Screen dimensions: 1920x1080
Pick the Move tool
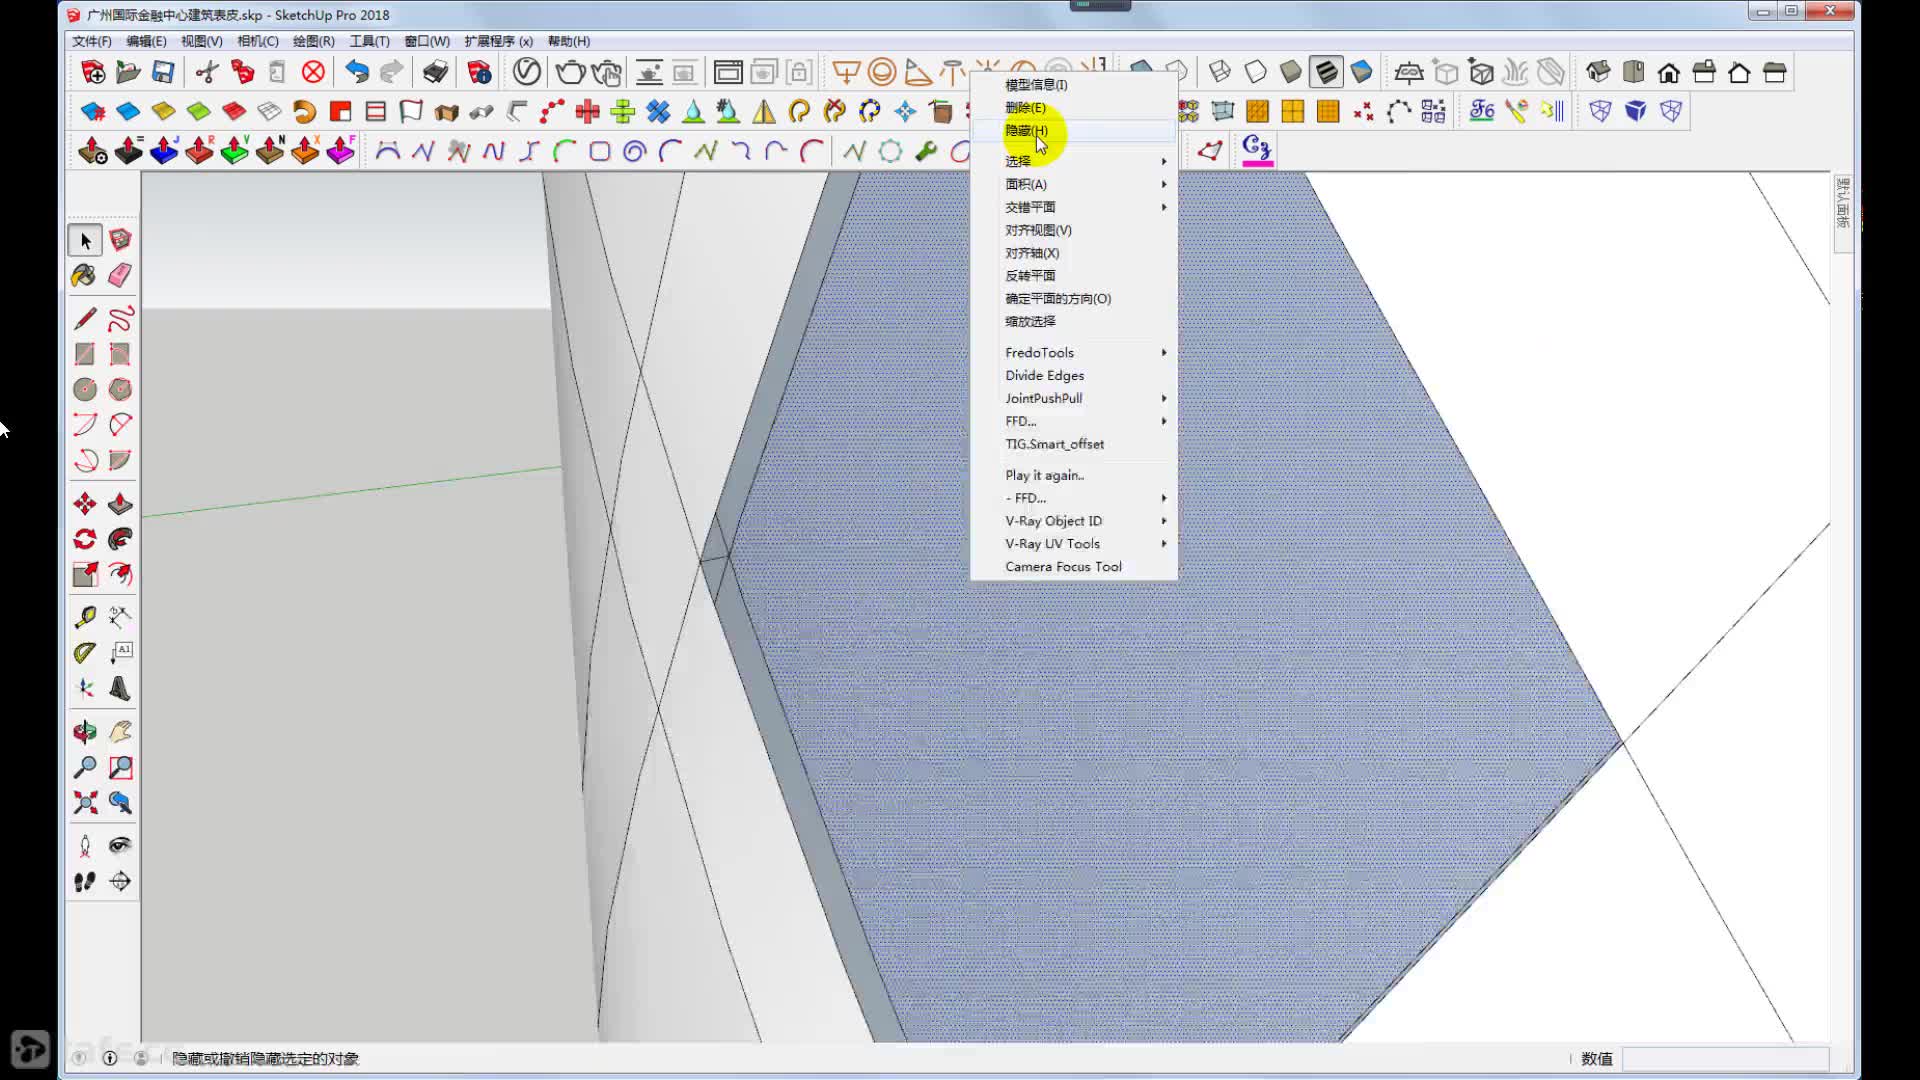point(85,504)
